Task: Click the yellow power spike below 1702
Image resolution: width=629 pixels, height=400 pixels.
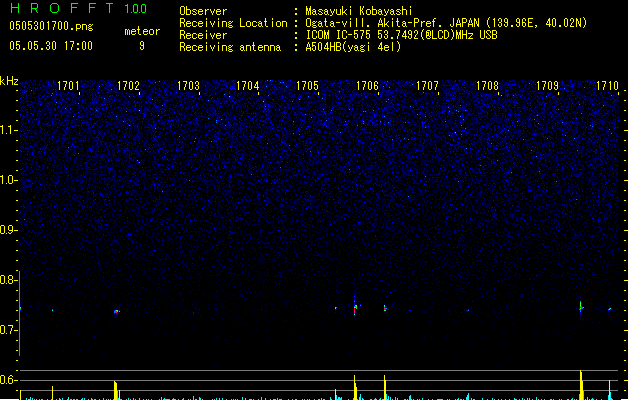Action: (116, 390)
